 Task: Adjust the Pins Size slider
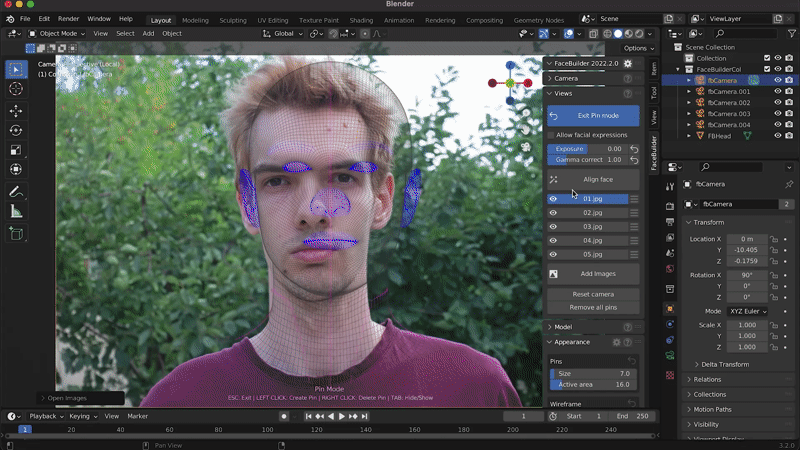pos(593,373)
